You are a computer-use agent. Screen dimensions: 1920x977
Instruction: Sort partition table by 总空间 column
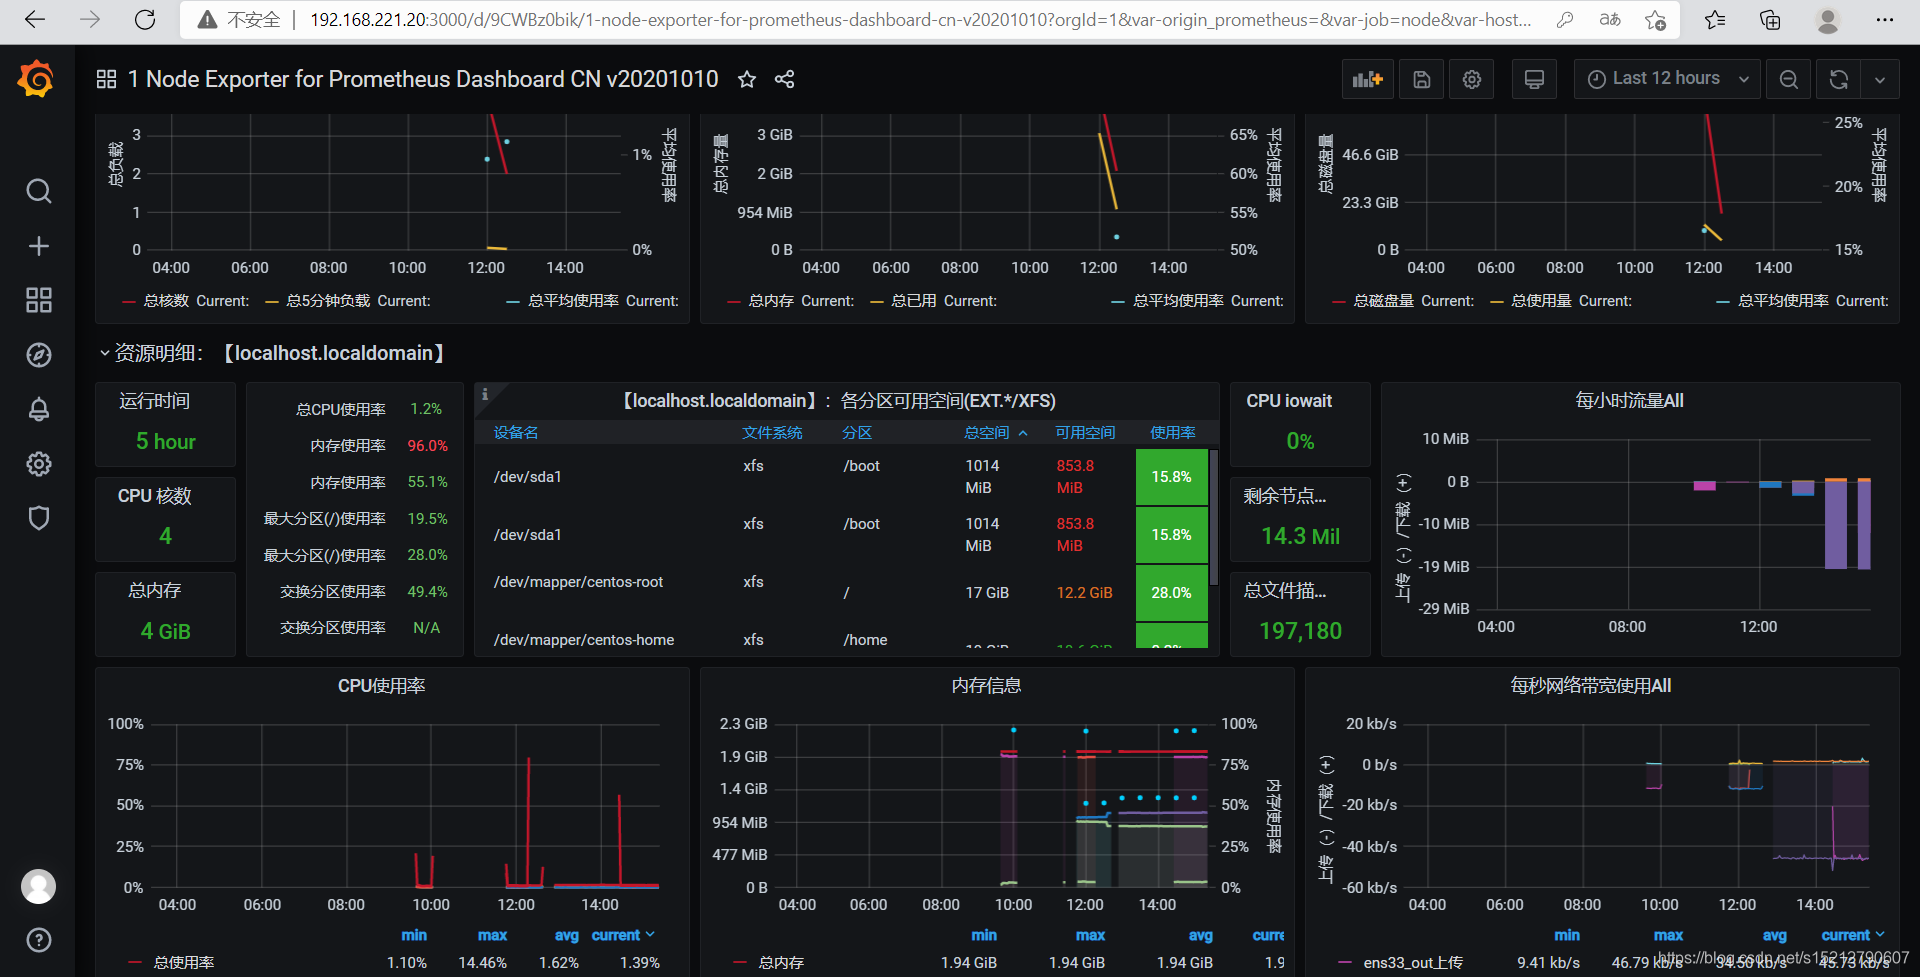point(996,432)
